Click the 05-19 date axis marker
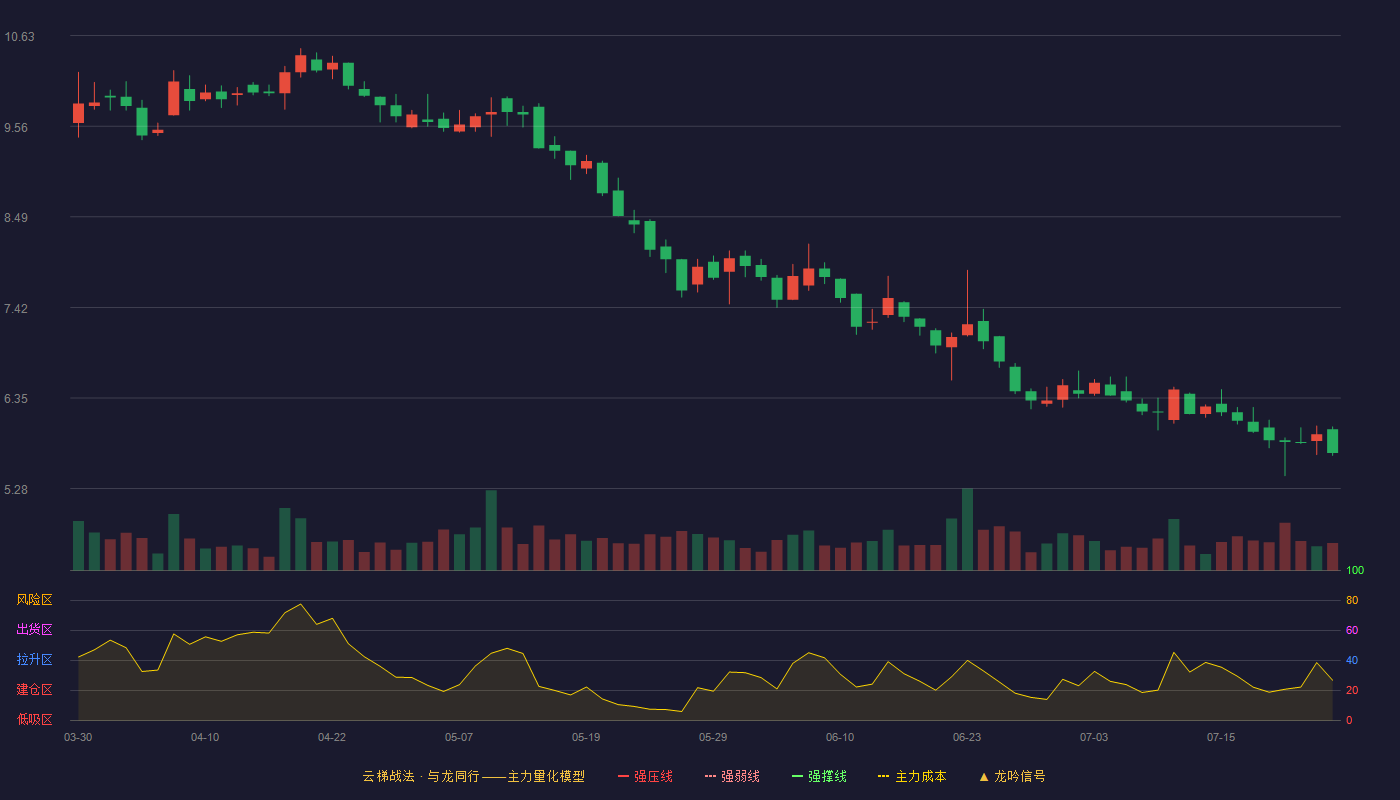Screen dimensions: 1400x800 pos(586,737)
